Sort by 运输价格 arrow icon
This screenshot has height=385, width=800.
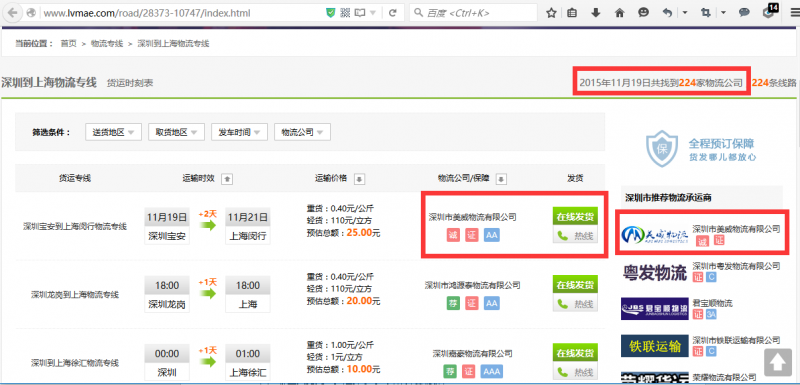pyautogui.click(x=360, y=179)
